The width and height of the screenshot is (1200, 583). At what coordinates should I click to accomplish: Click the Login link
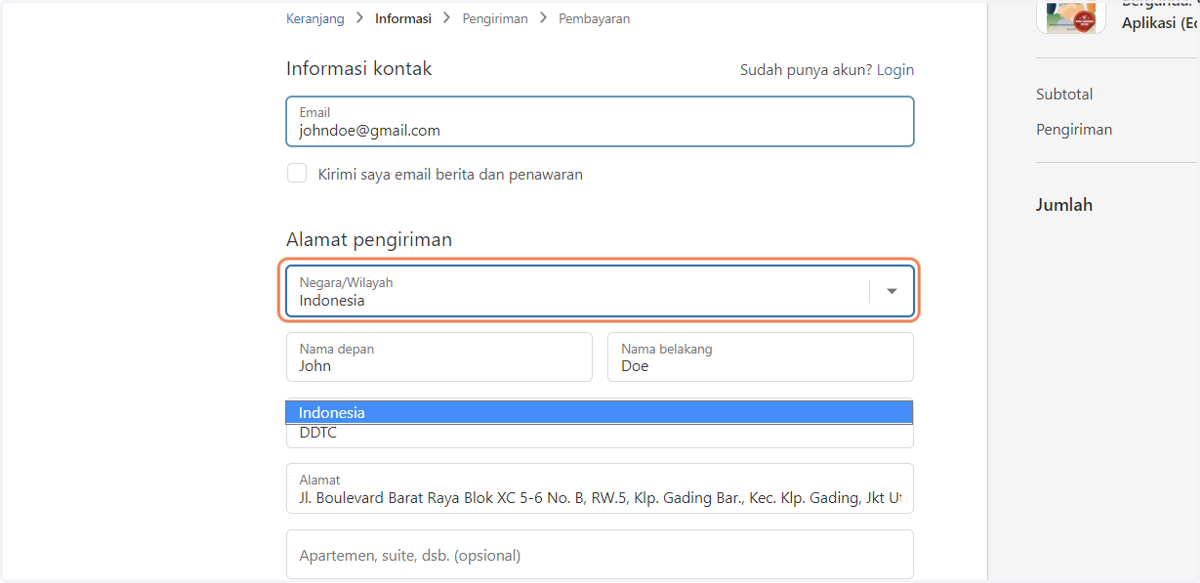[895, 70]
